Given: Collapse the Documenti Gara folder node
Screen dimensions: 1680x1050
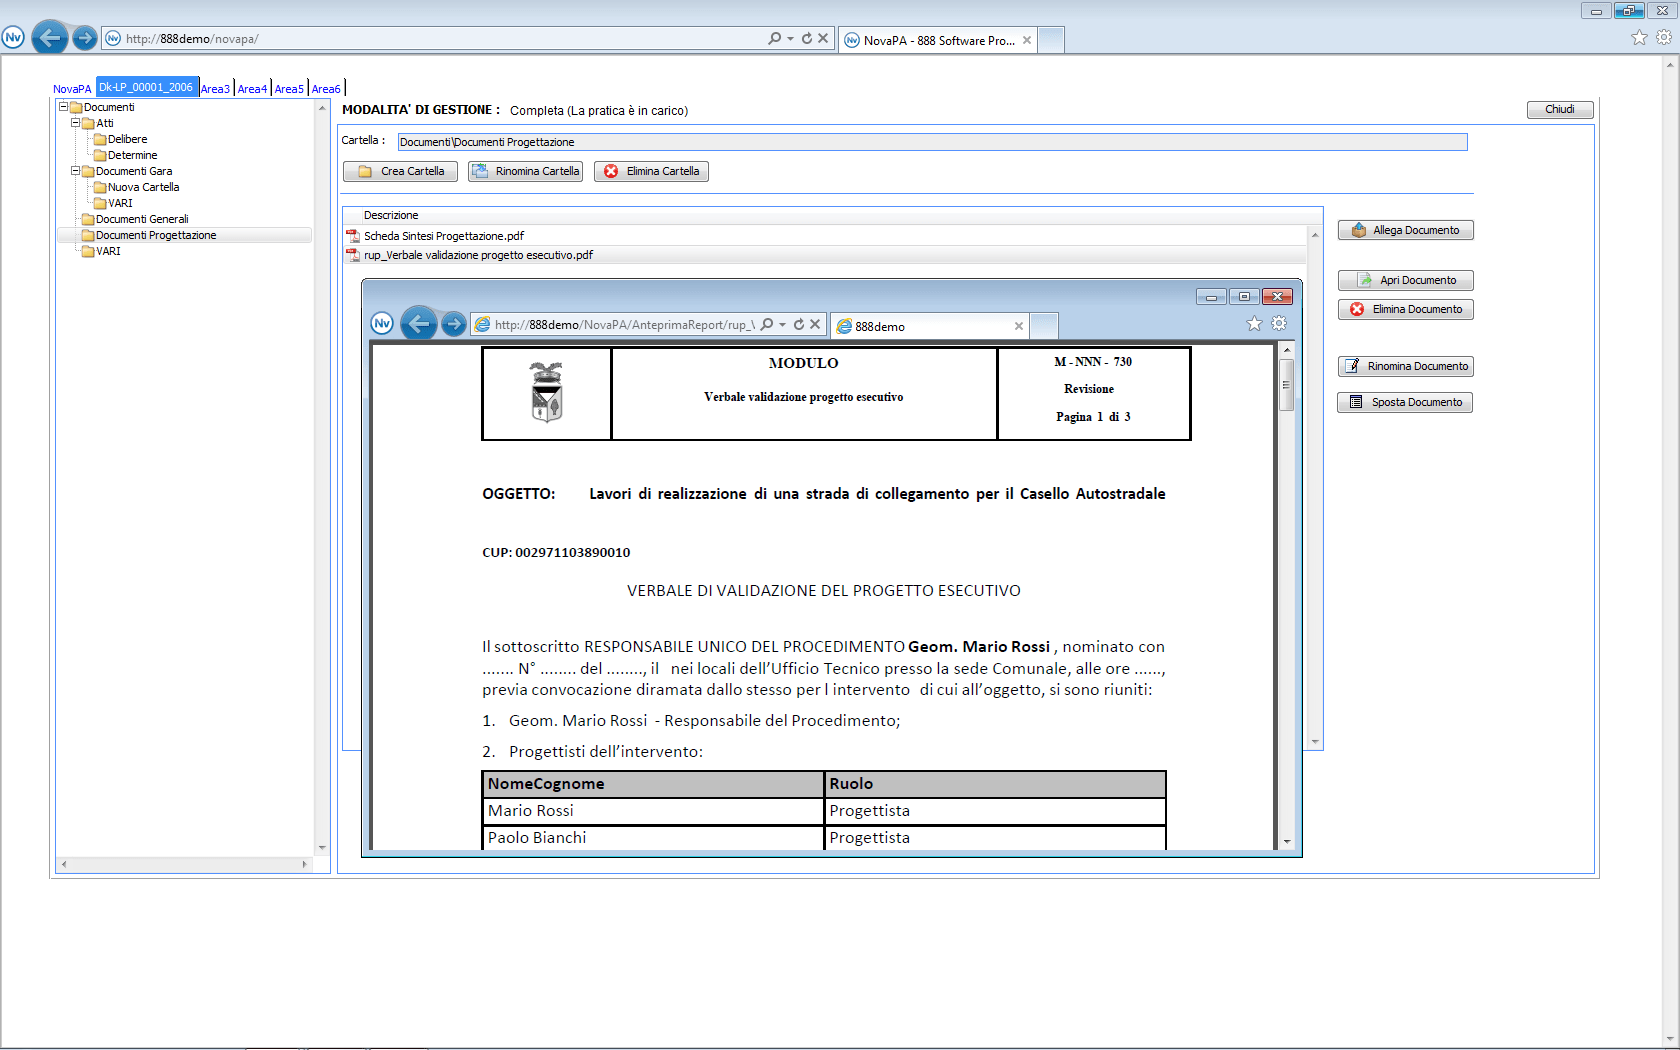Looking at the screenshot, I should coord(75,170).
